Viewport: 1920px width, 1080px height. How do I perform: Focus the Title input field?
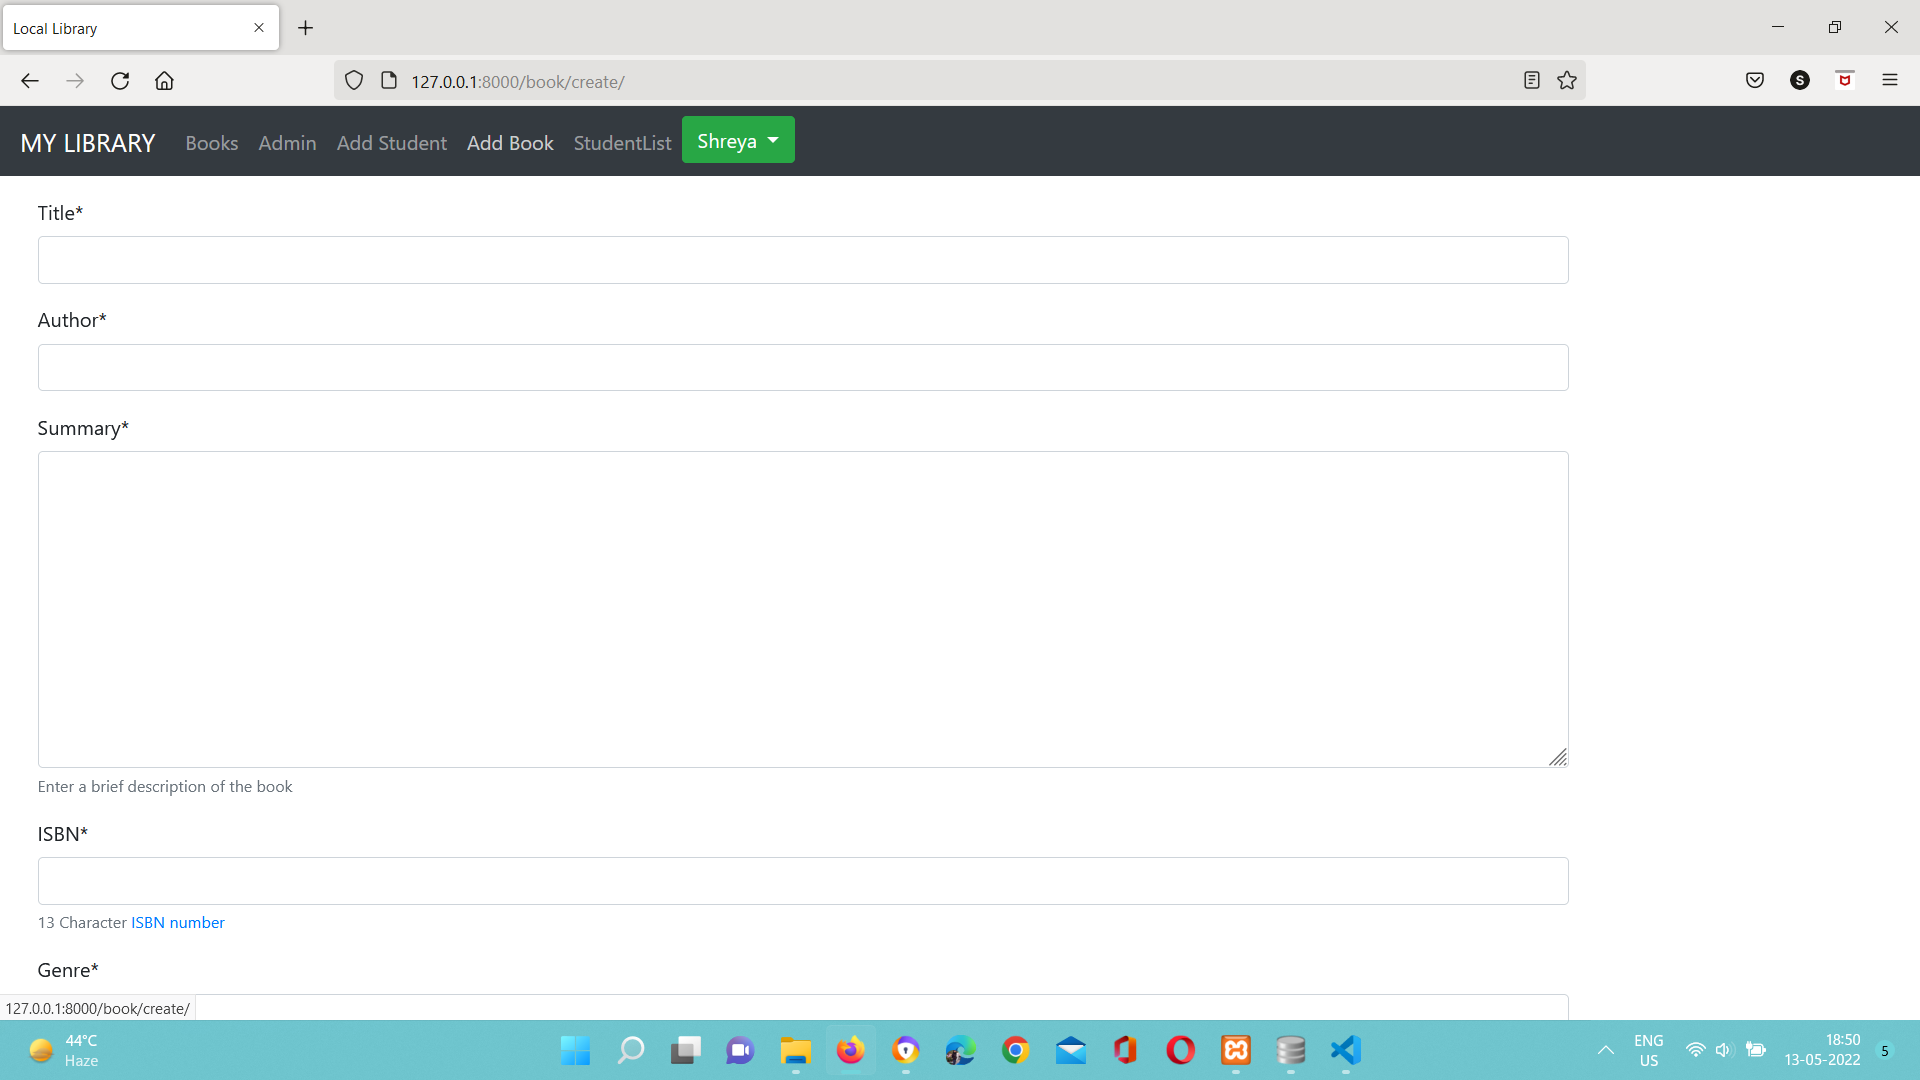point(803,260)
